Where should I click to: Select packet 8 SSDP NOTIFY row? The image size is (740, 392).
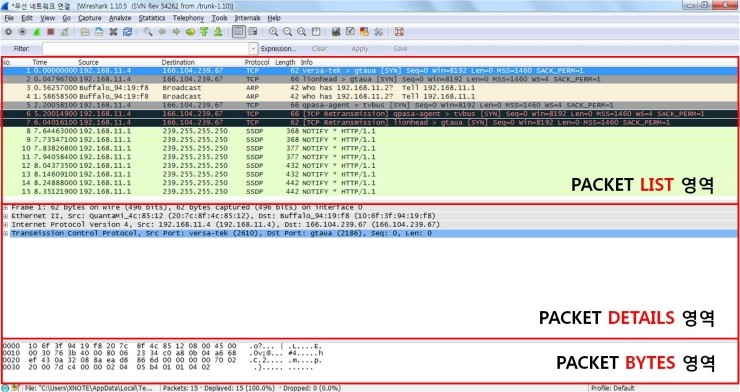coord(370,131)
